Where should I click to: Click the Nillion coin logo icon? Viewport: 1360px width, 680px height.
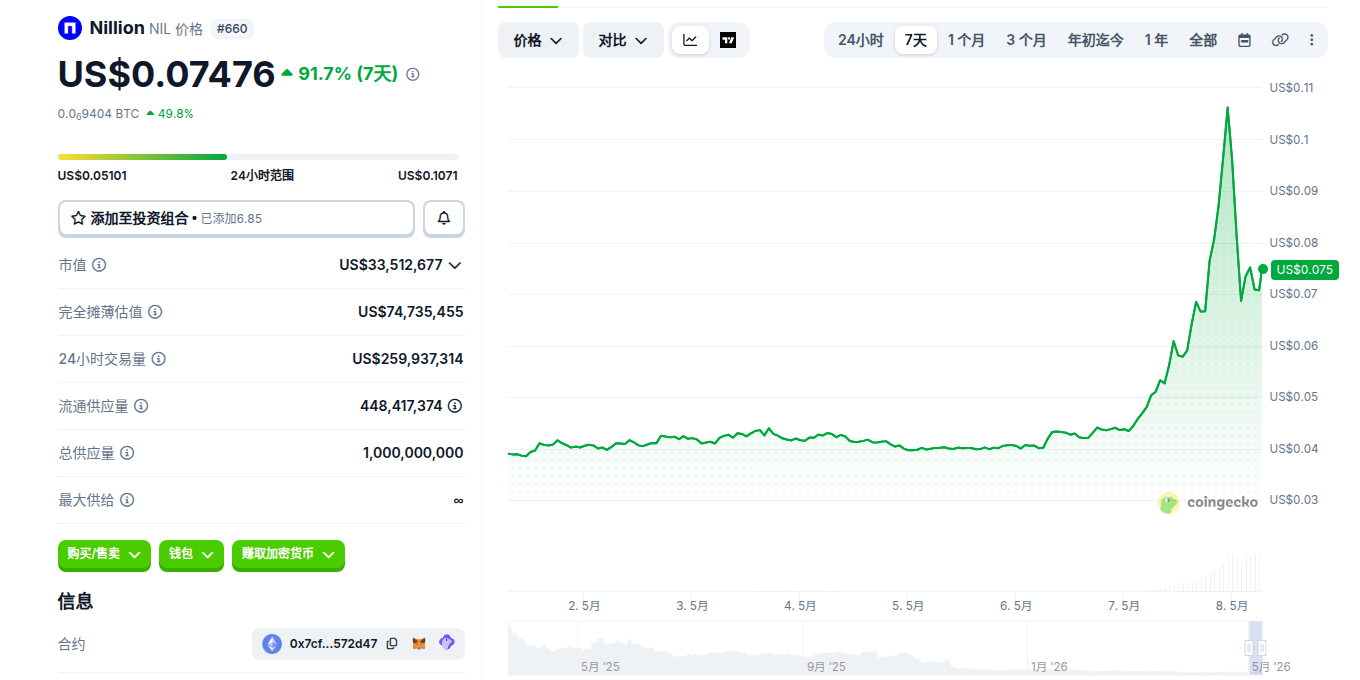point(70,28)
